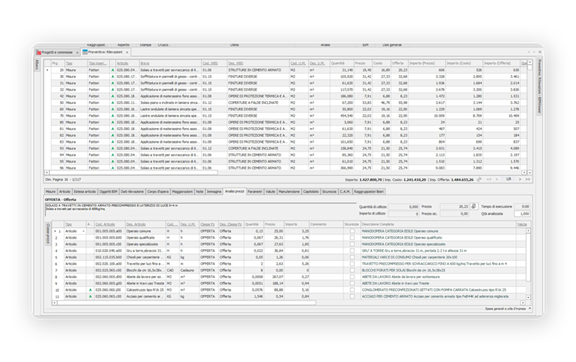Select cell COPERTURE A FALDE INCLINATE in row 50

click(x=258, y=103)
